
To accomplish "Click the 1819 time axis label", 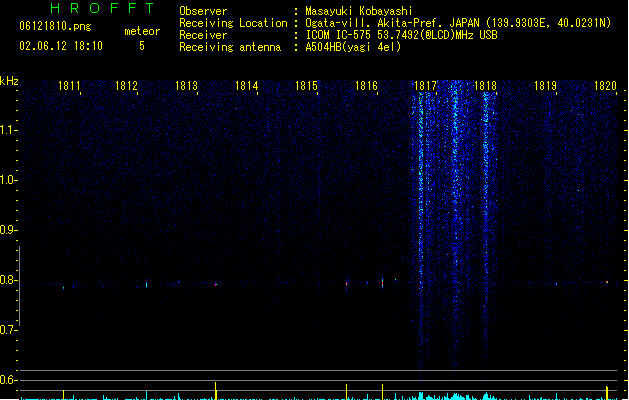I will [x=546, y=86].
